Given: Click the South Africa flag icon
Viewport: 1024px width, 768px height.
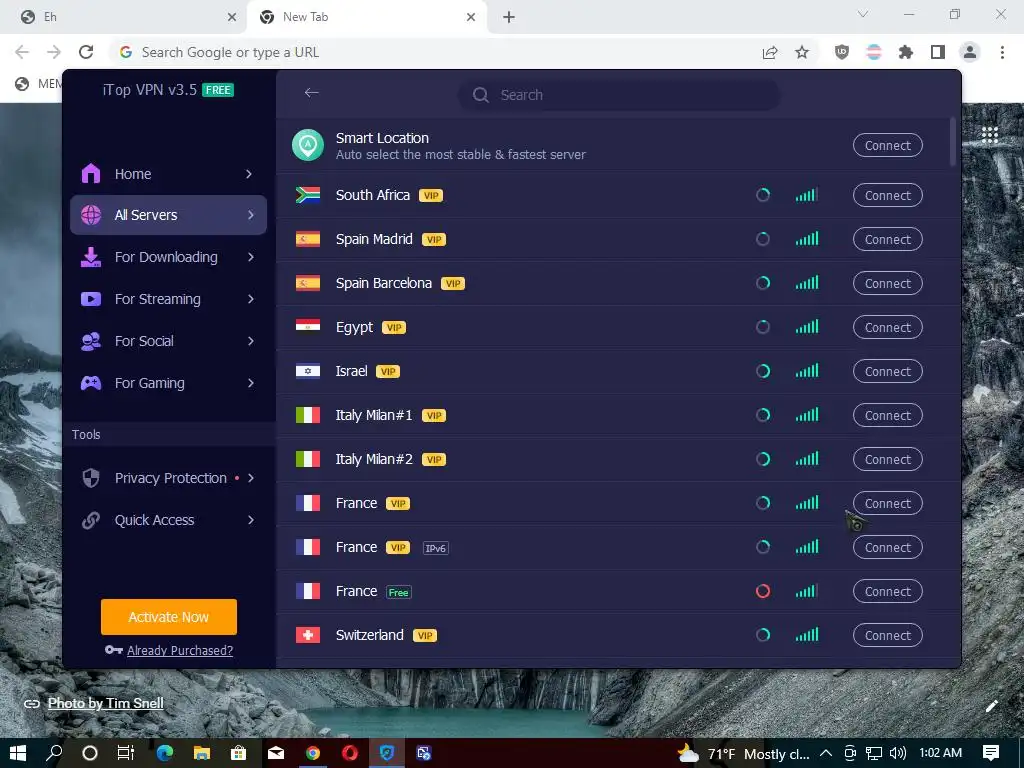Looking at the screenshot, I should (308, 195).
